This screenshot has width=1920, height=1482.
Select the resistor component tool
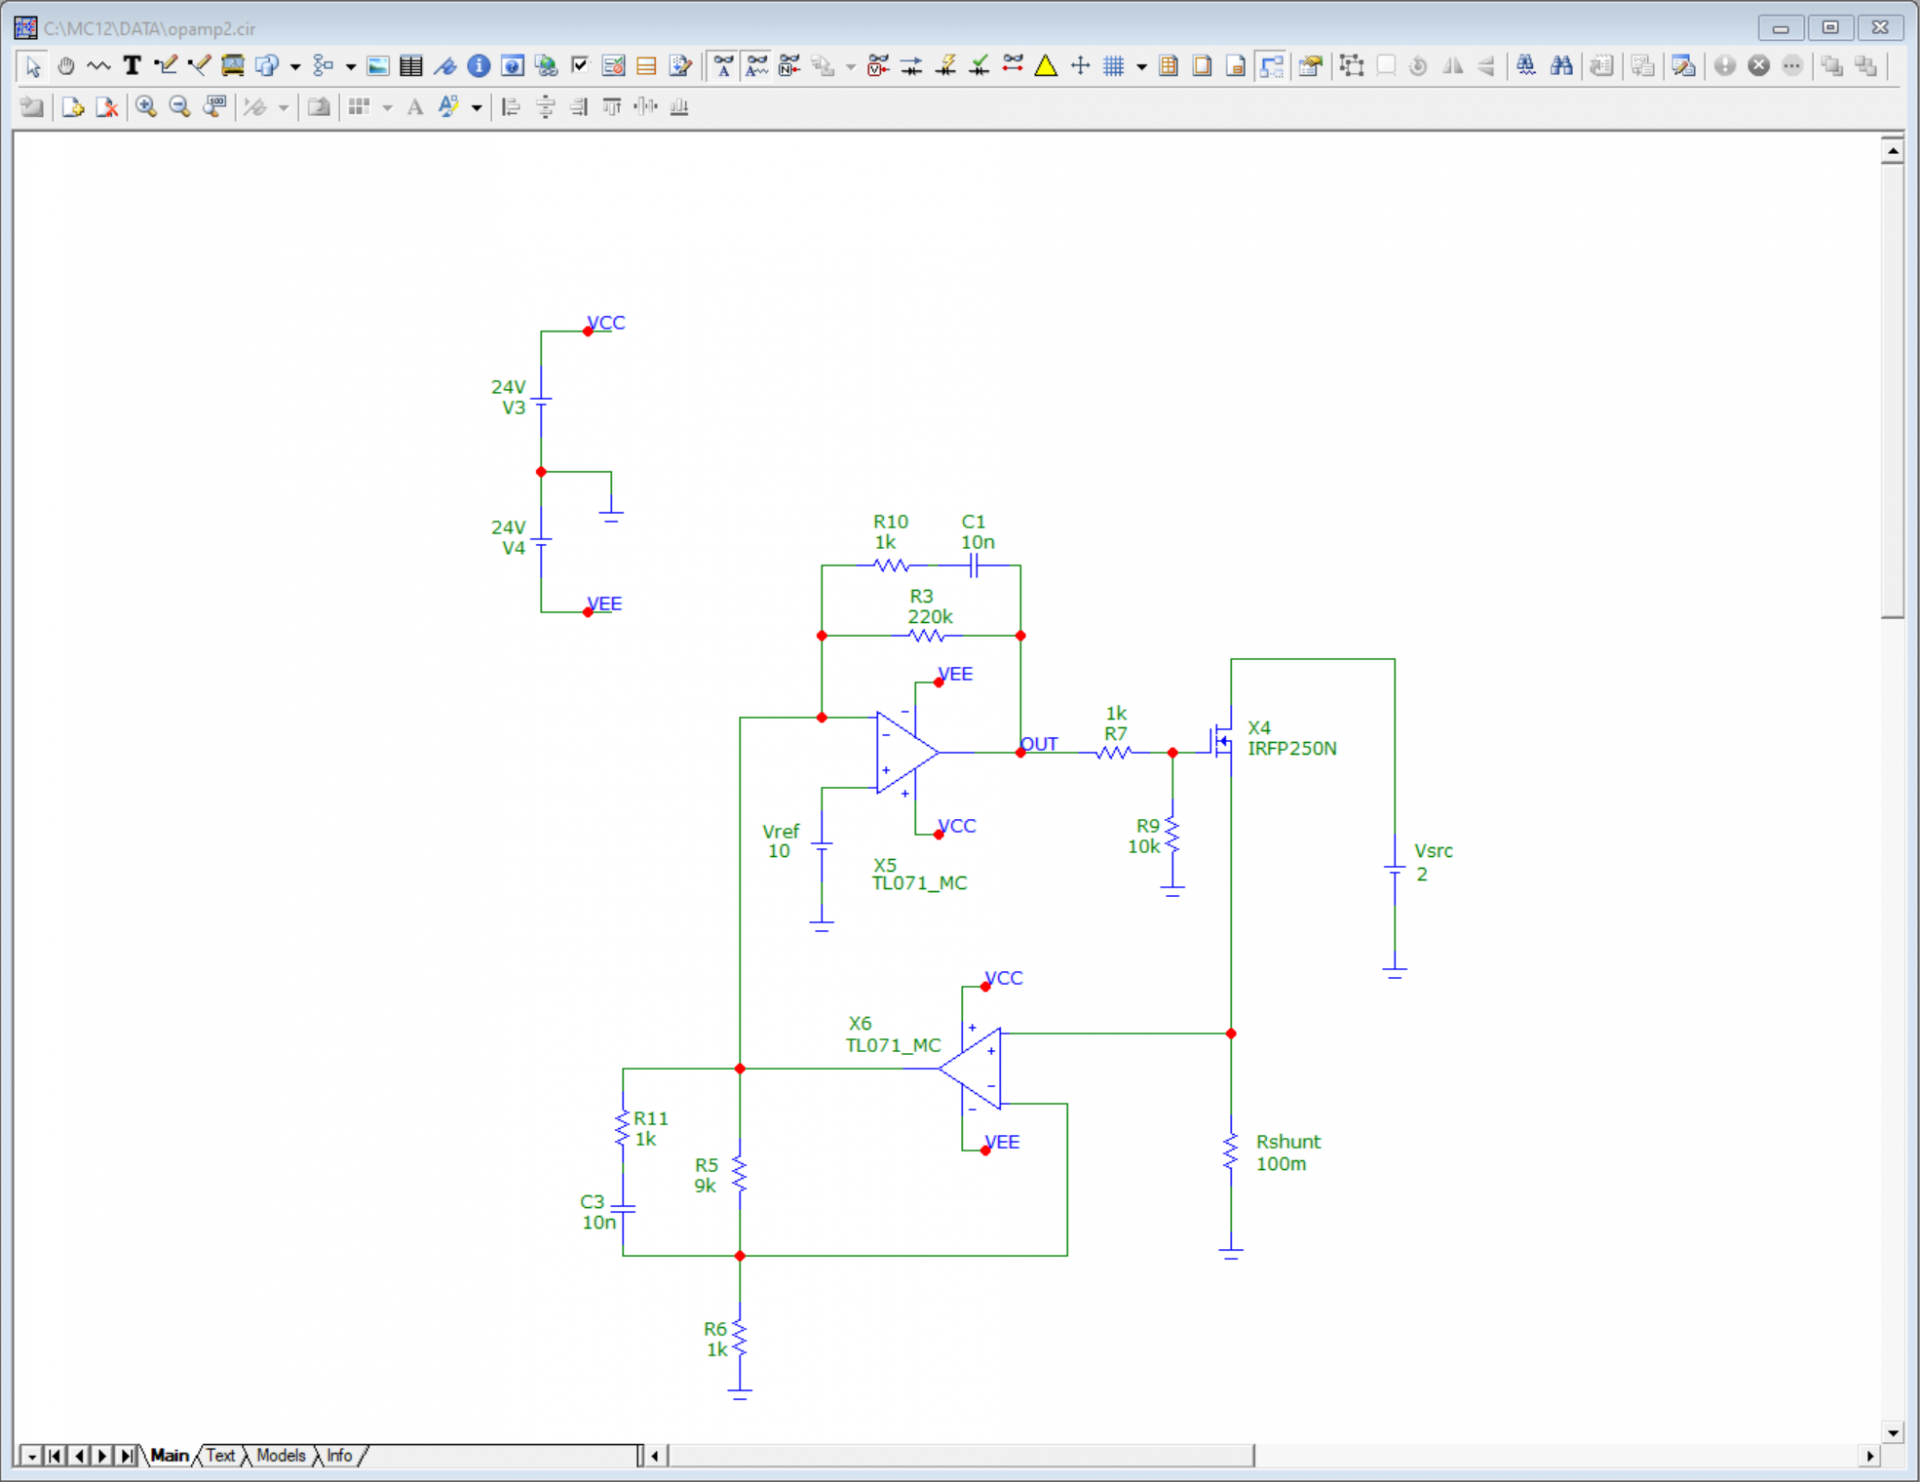pyautogui.click(x=99, y=66)
